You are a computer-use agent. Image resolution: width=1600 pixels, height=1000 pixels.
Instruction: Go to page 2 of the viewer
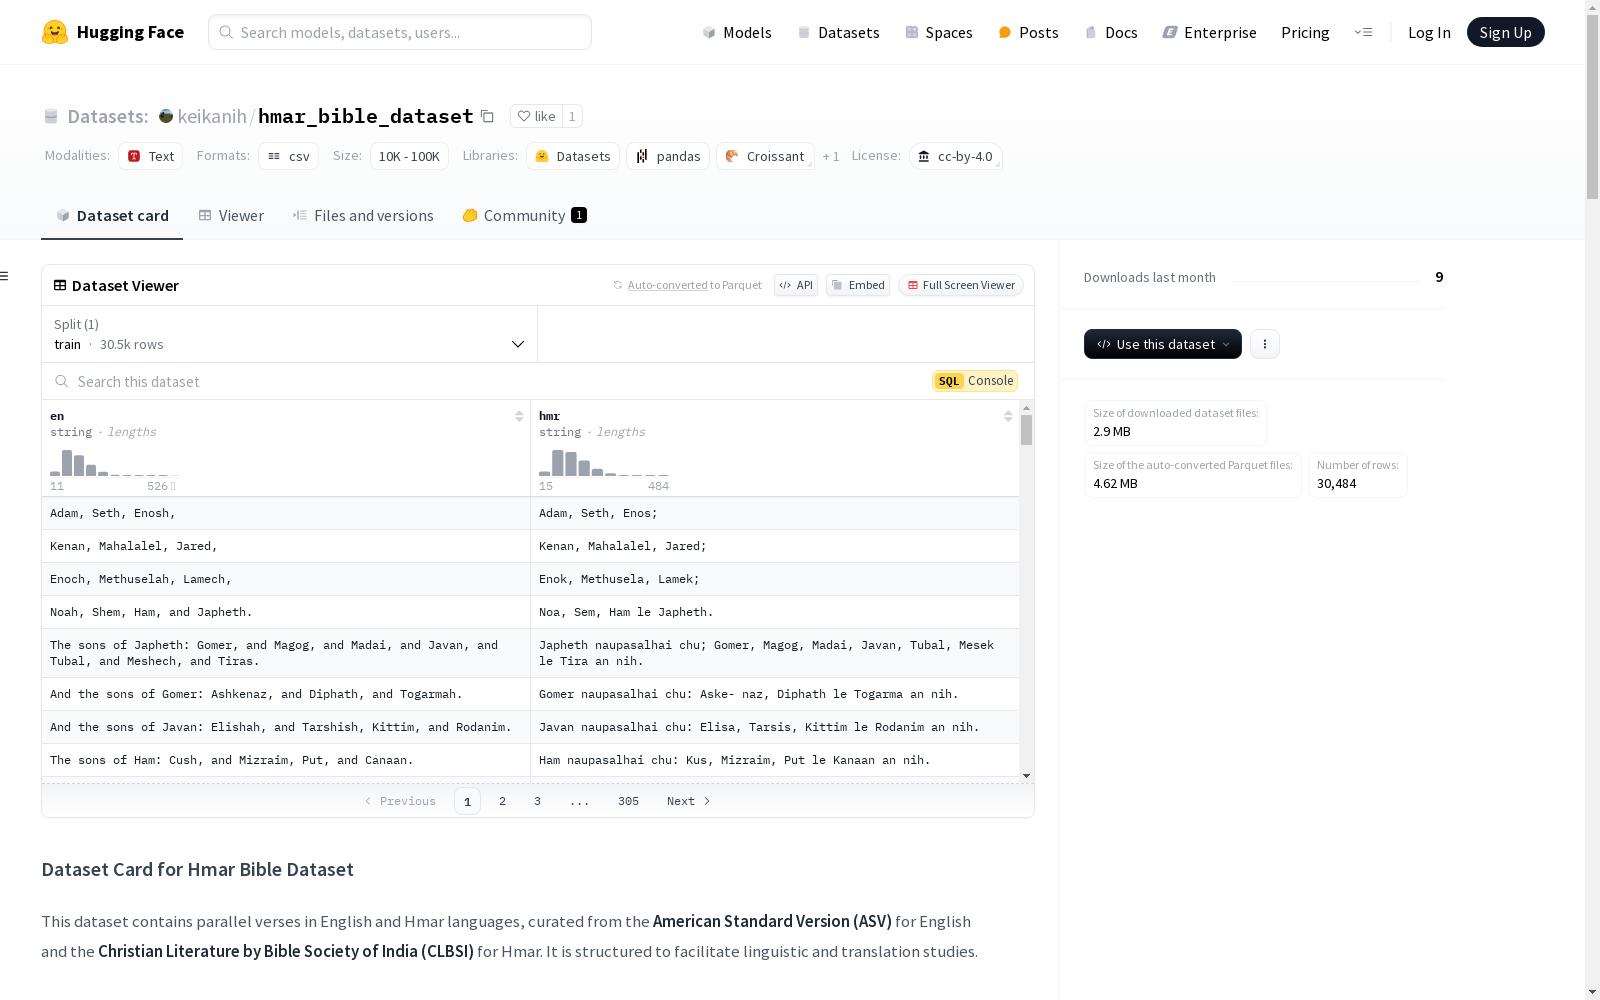[x=502, y=801]
